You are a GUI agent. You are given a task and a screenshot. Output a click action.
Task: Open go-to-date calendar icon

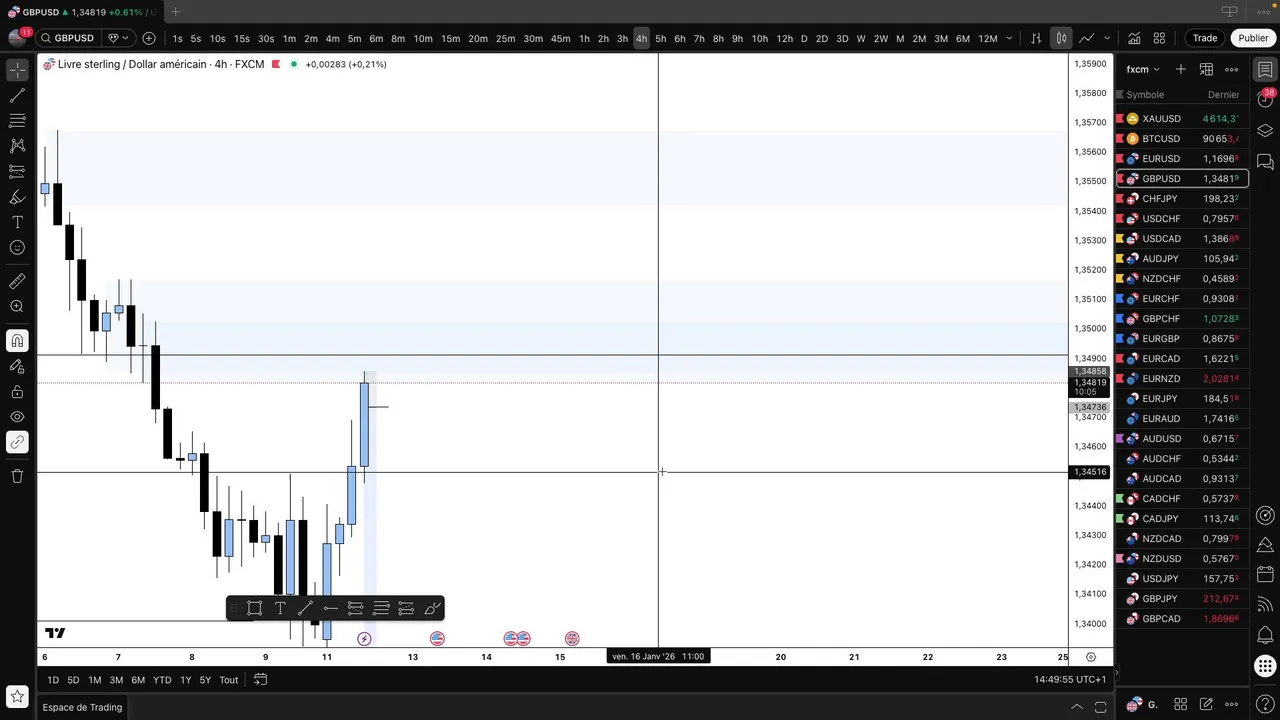click(x=260, y=680)
